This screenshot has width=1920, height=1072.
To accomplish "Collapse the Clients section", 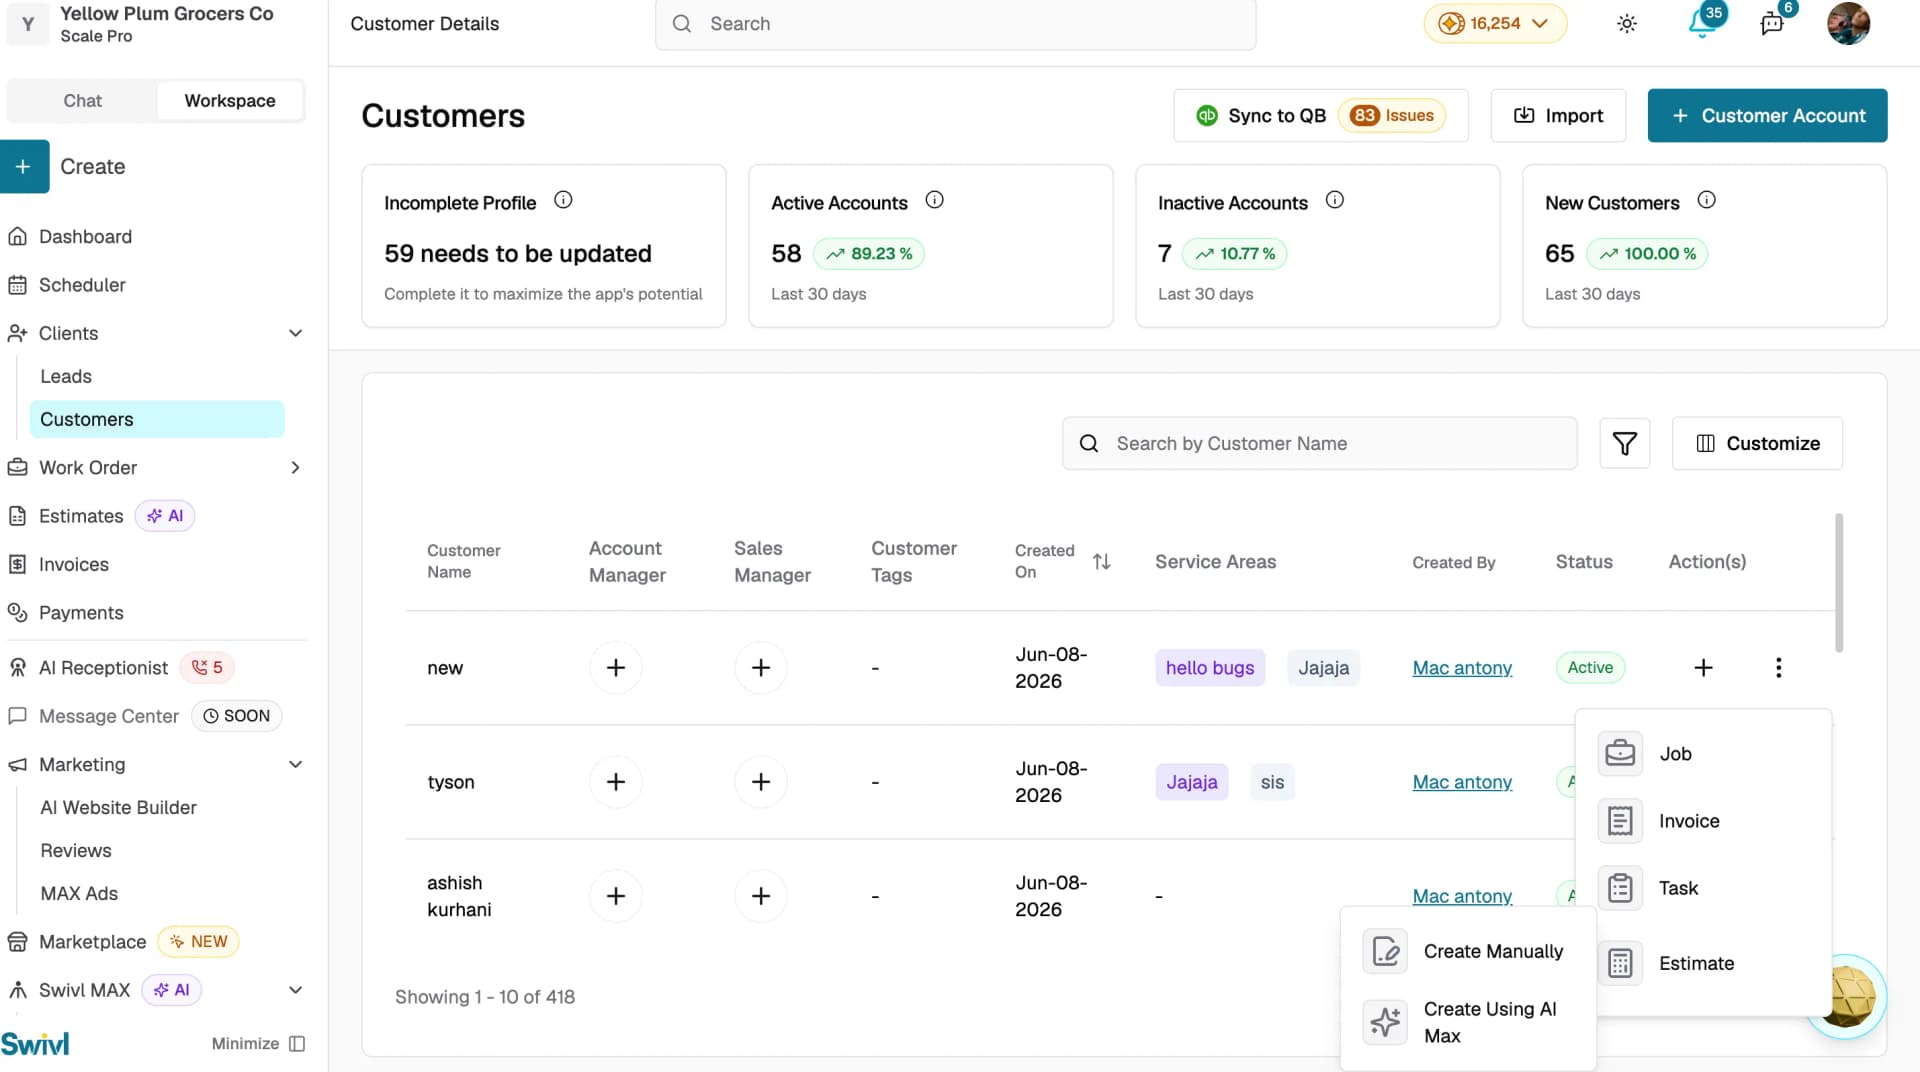I will [x=295, y=333].
